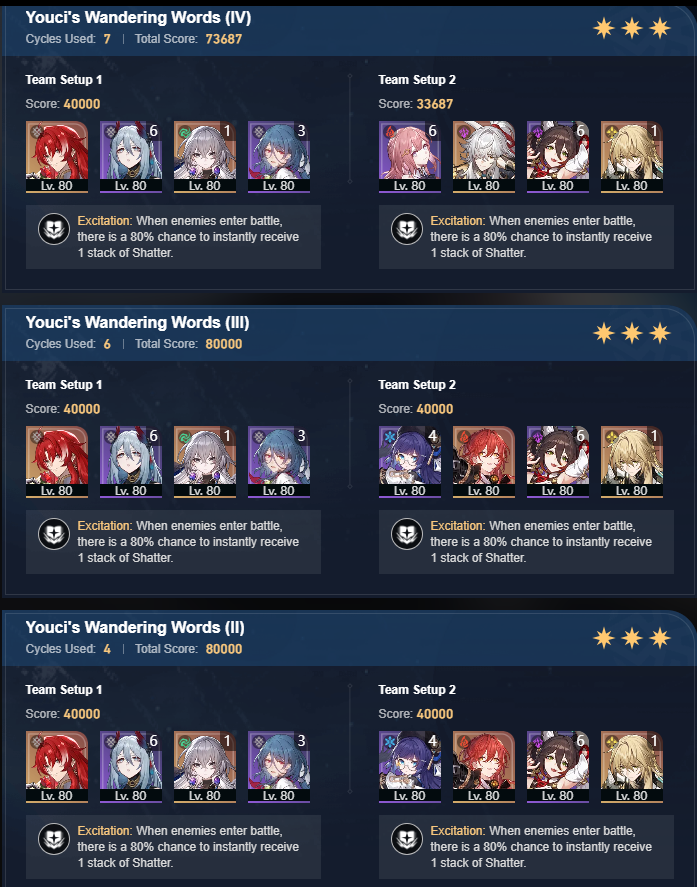Click Excitation buff icon under II Team Setup 2
Screen dimensions: 697x887
point(407,839)
